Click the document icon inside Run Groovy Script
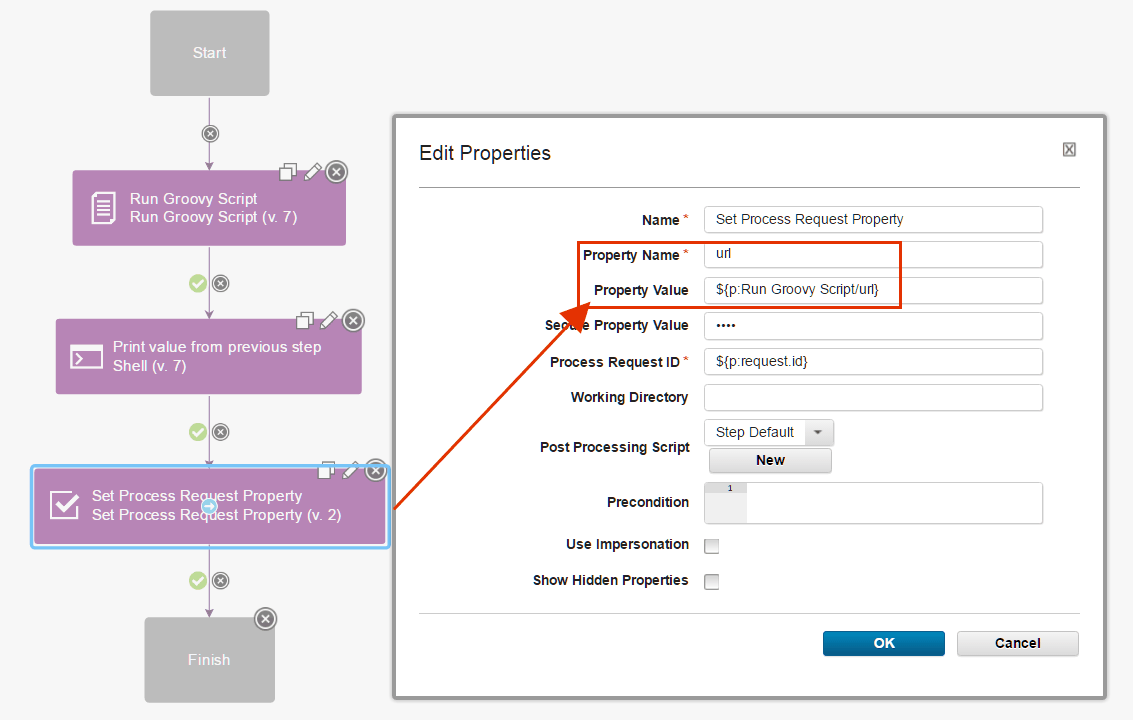Screen dimensions: 1133x720 click(x=101, y=207)
